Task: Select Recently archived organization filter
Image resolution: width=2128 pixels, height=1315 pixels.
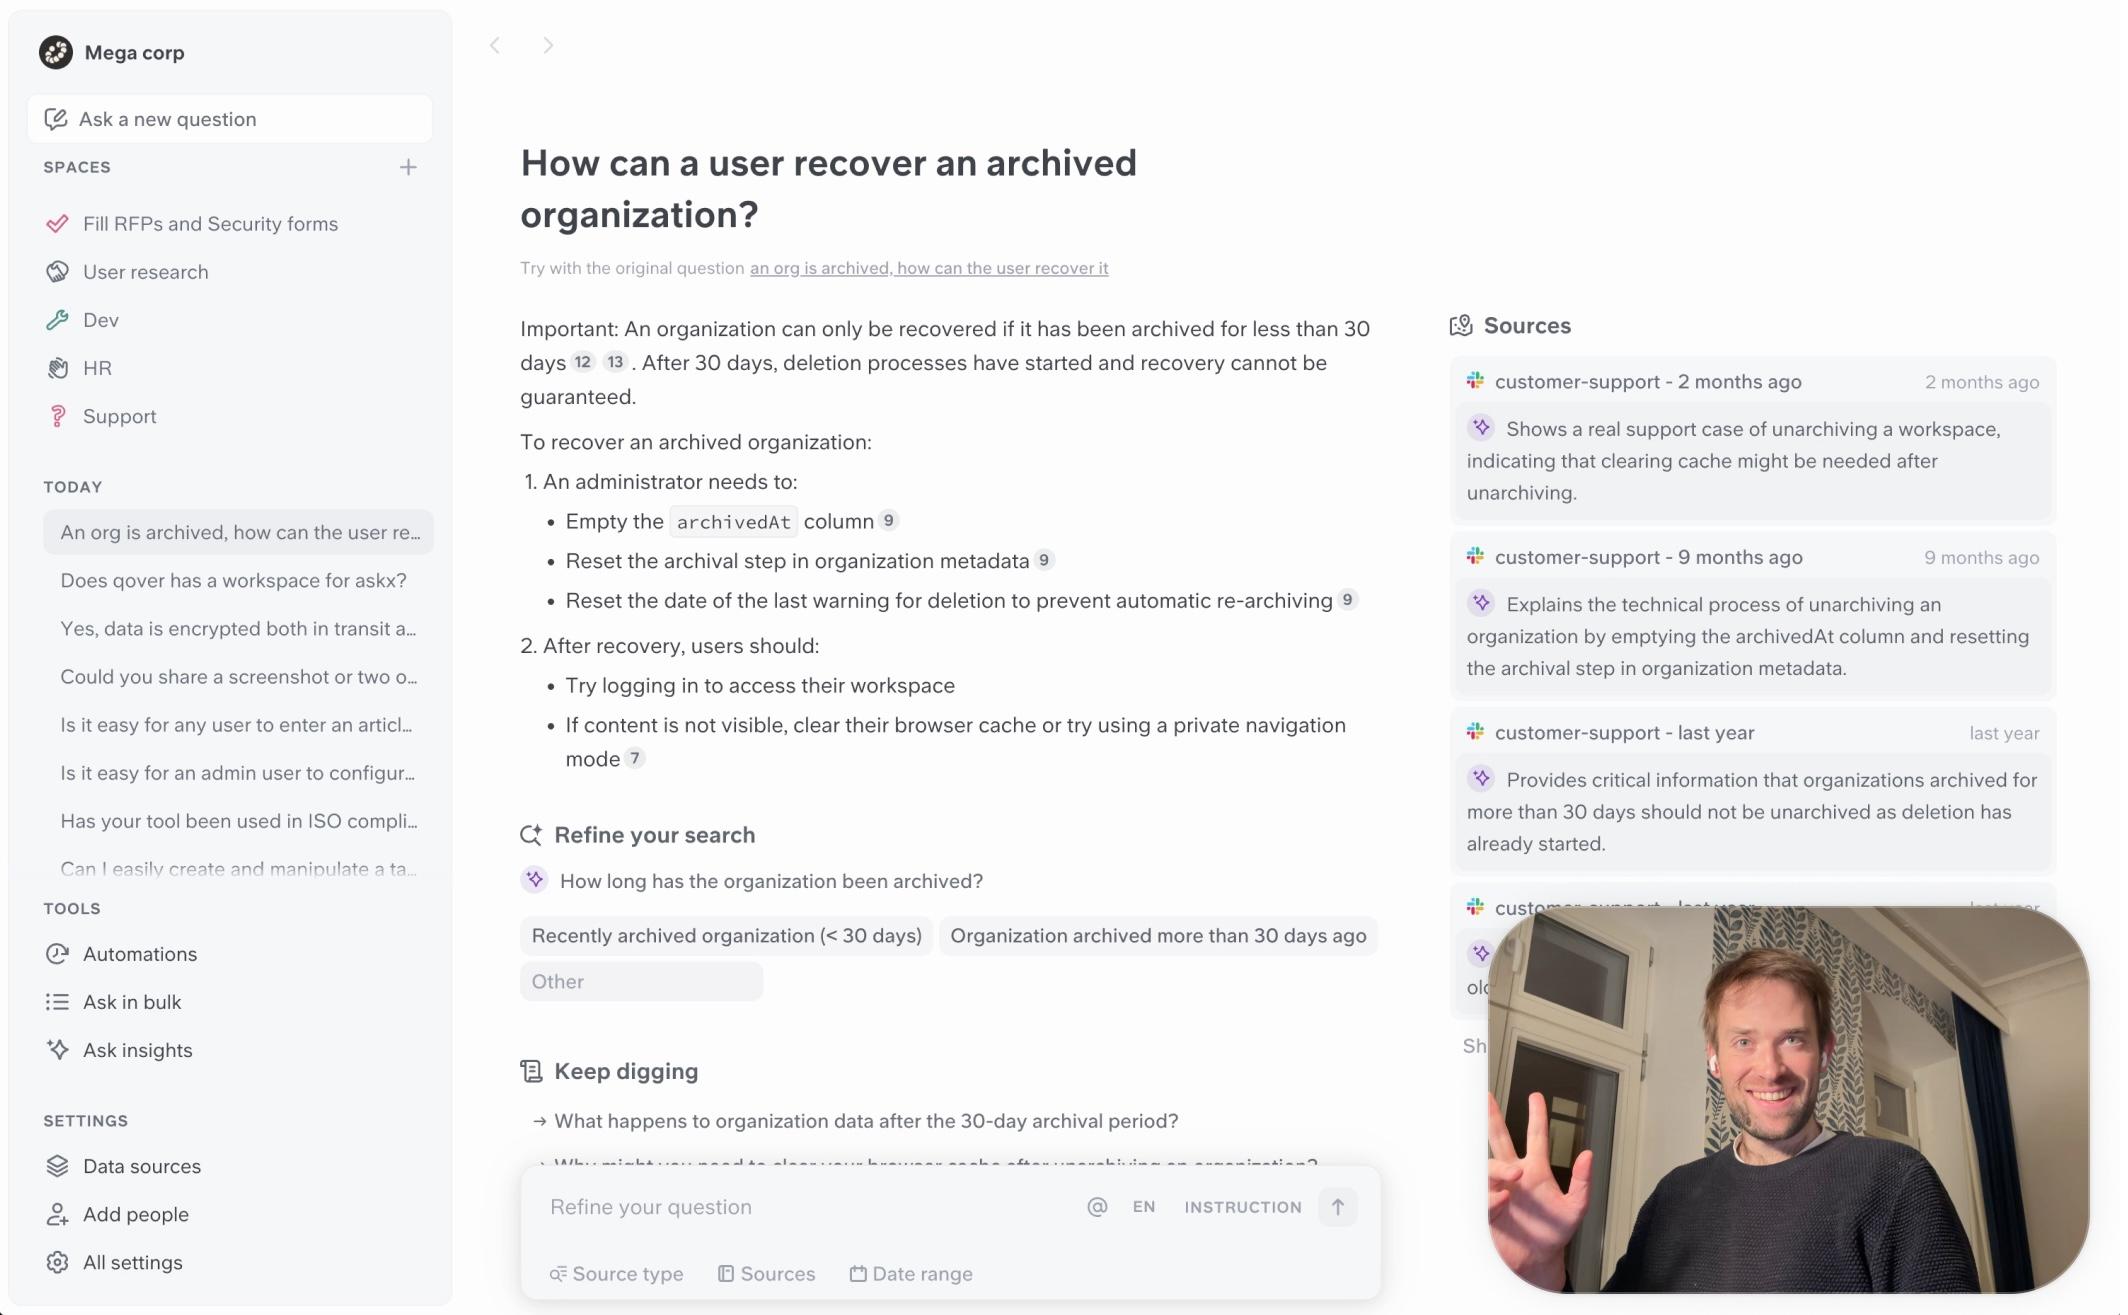Action: click(x=725, y=935)
